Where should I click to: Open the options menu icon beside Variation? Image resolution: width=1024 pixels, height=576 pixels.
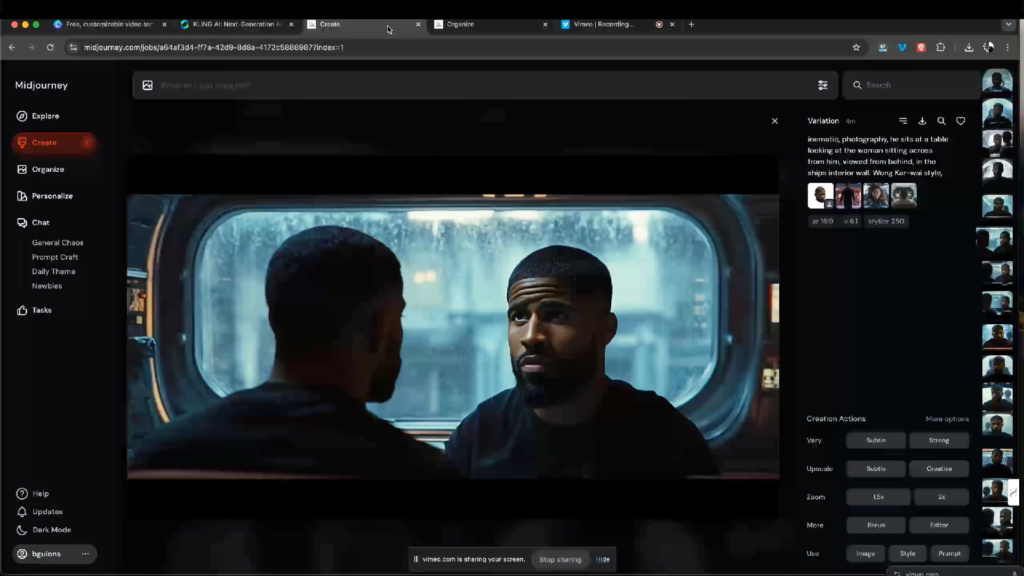[903, 121]
